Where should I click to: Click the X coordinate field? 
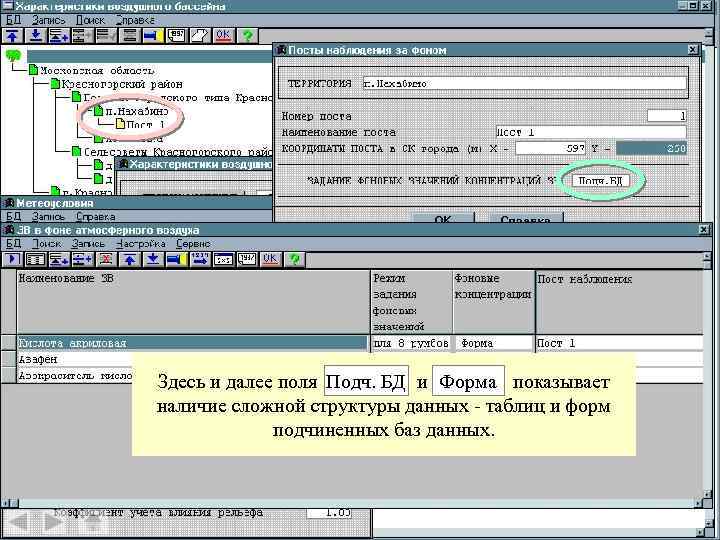tap(550, 148)
